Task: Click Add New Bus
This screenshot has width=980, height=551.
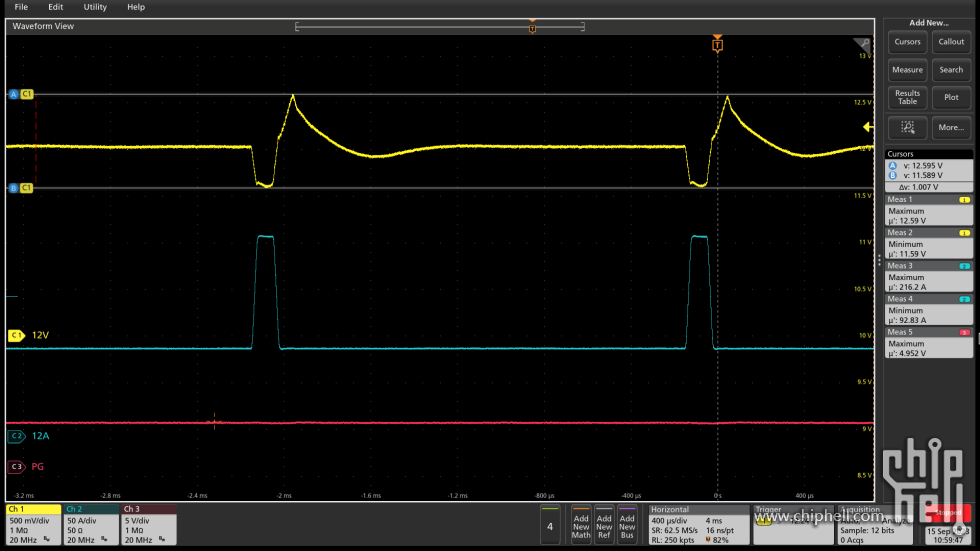Action: [627, 525]
